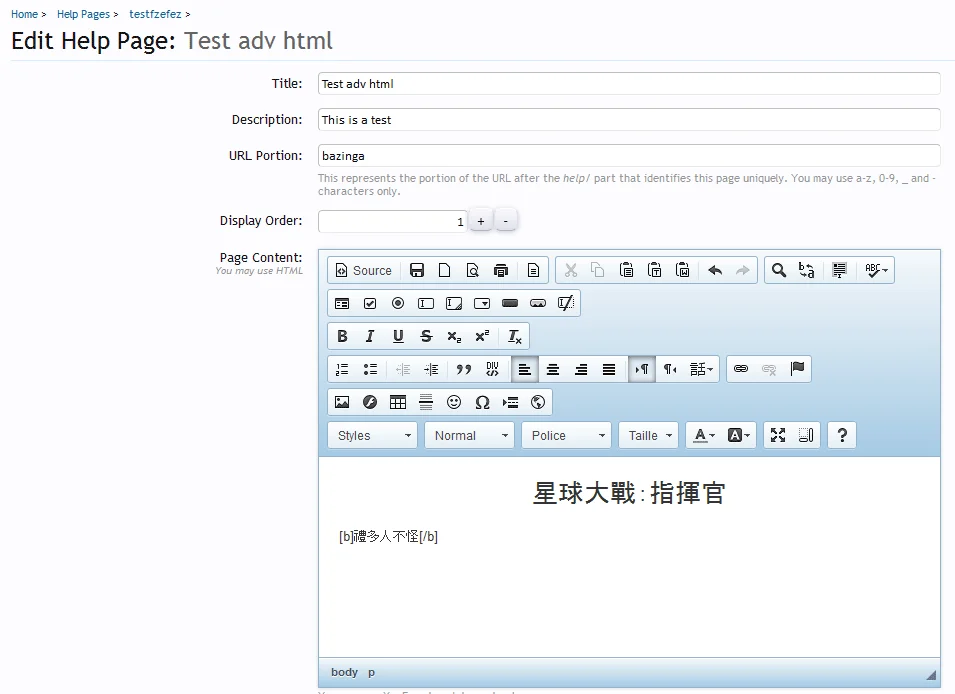Open the smiley emoticon picker
955x694 pixels.
tap(454, 402)
